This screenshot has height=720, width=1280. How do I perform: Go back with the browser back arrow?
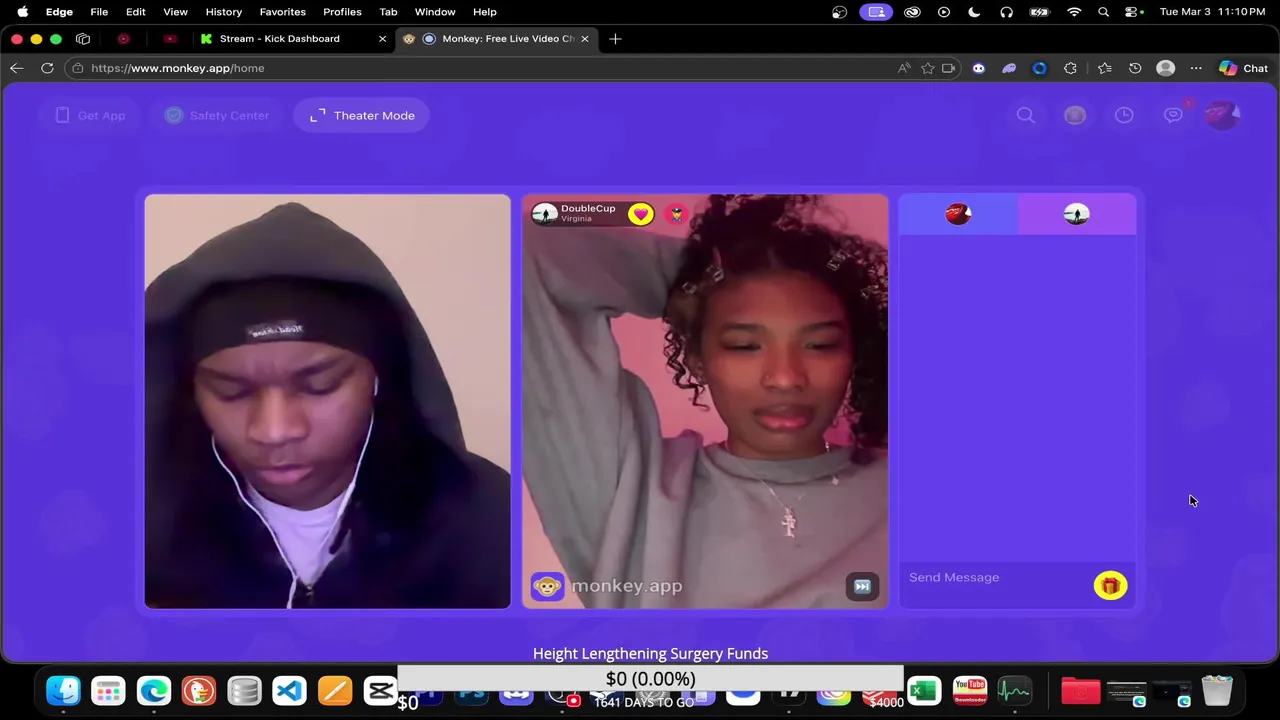coord(16,68)
